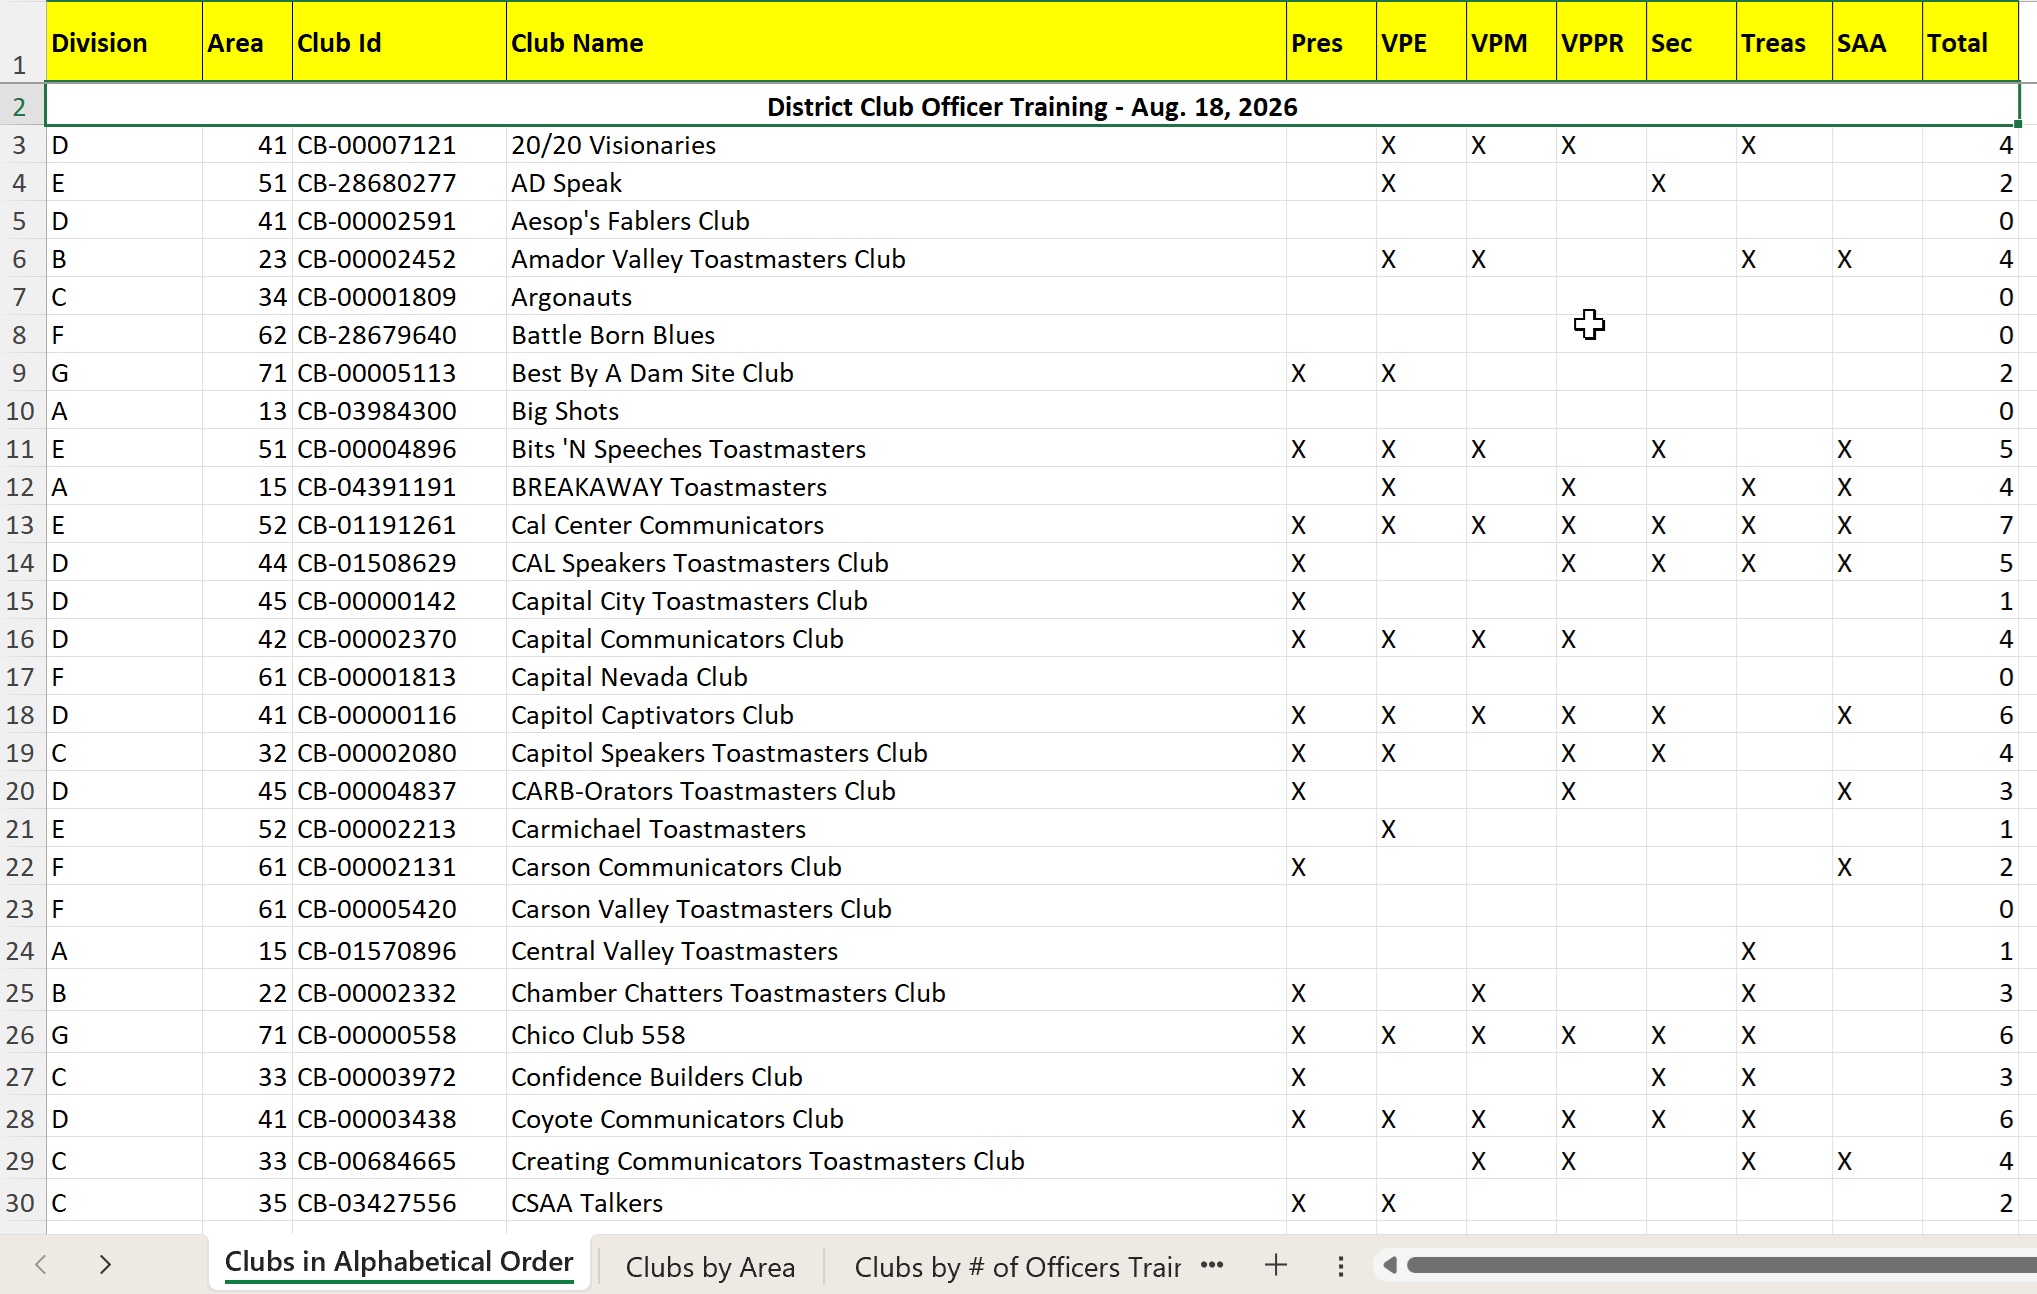This screenshot has height=1294, width=2037.
Task: Select the Pres column header cell
Action: (1331, 42)
